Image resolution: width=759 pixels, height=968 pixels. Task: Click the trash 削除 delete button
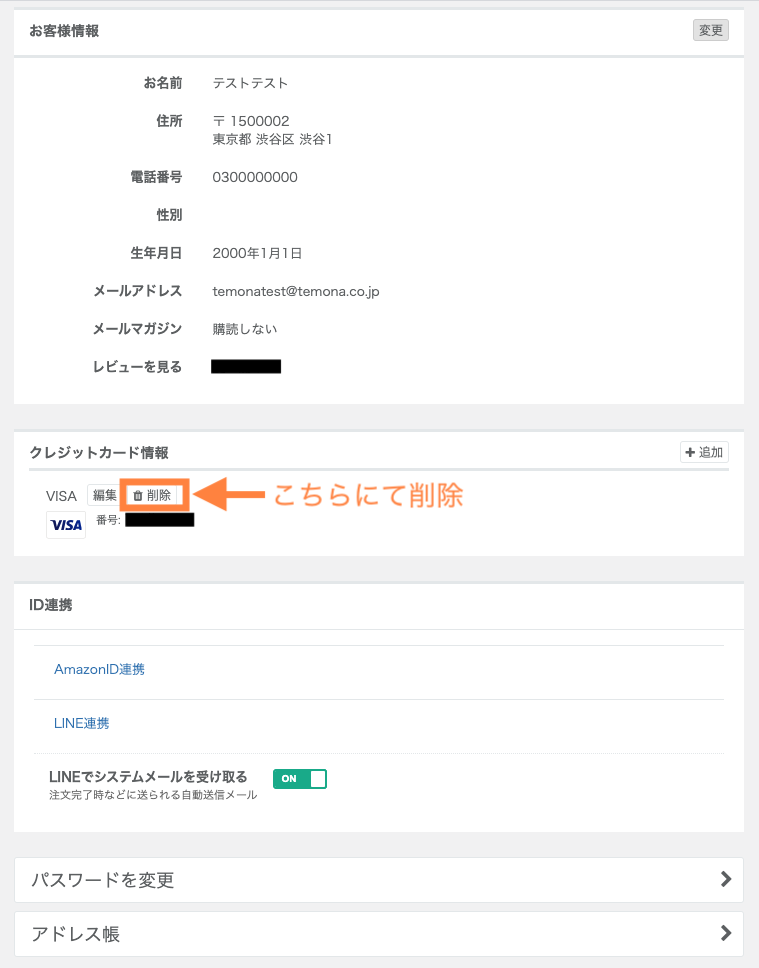click(x=152, y=495)
